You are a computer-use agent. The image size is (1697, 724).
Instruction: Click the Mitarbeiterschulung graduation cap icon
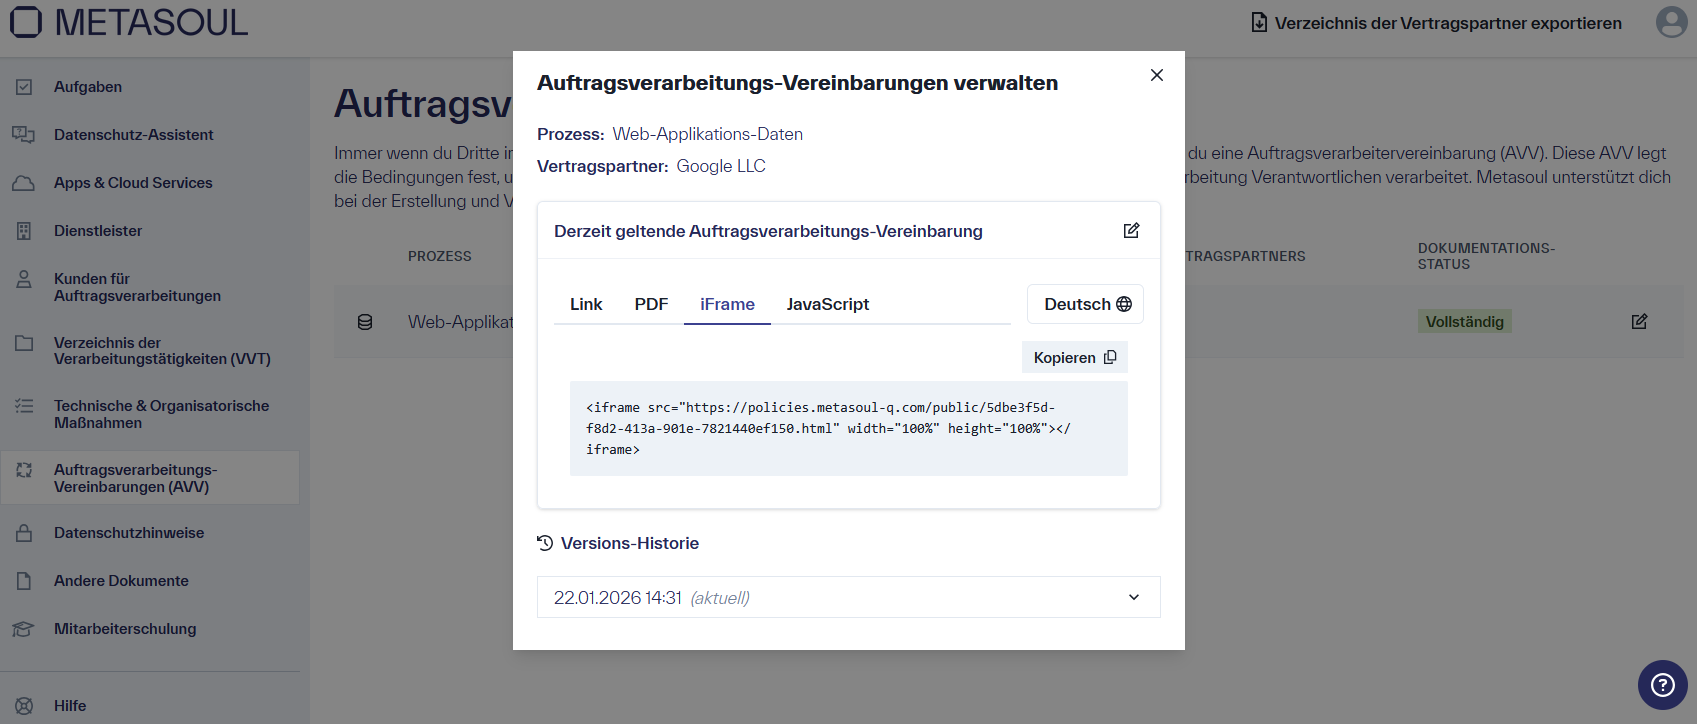tap(24, 629)
